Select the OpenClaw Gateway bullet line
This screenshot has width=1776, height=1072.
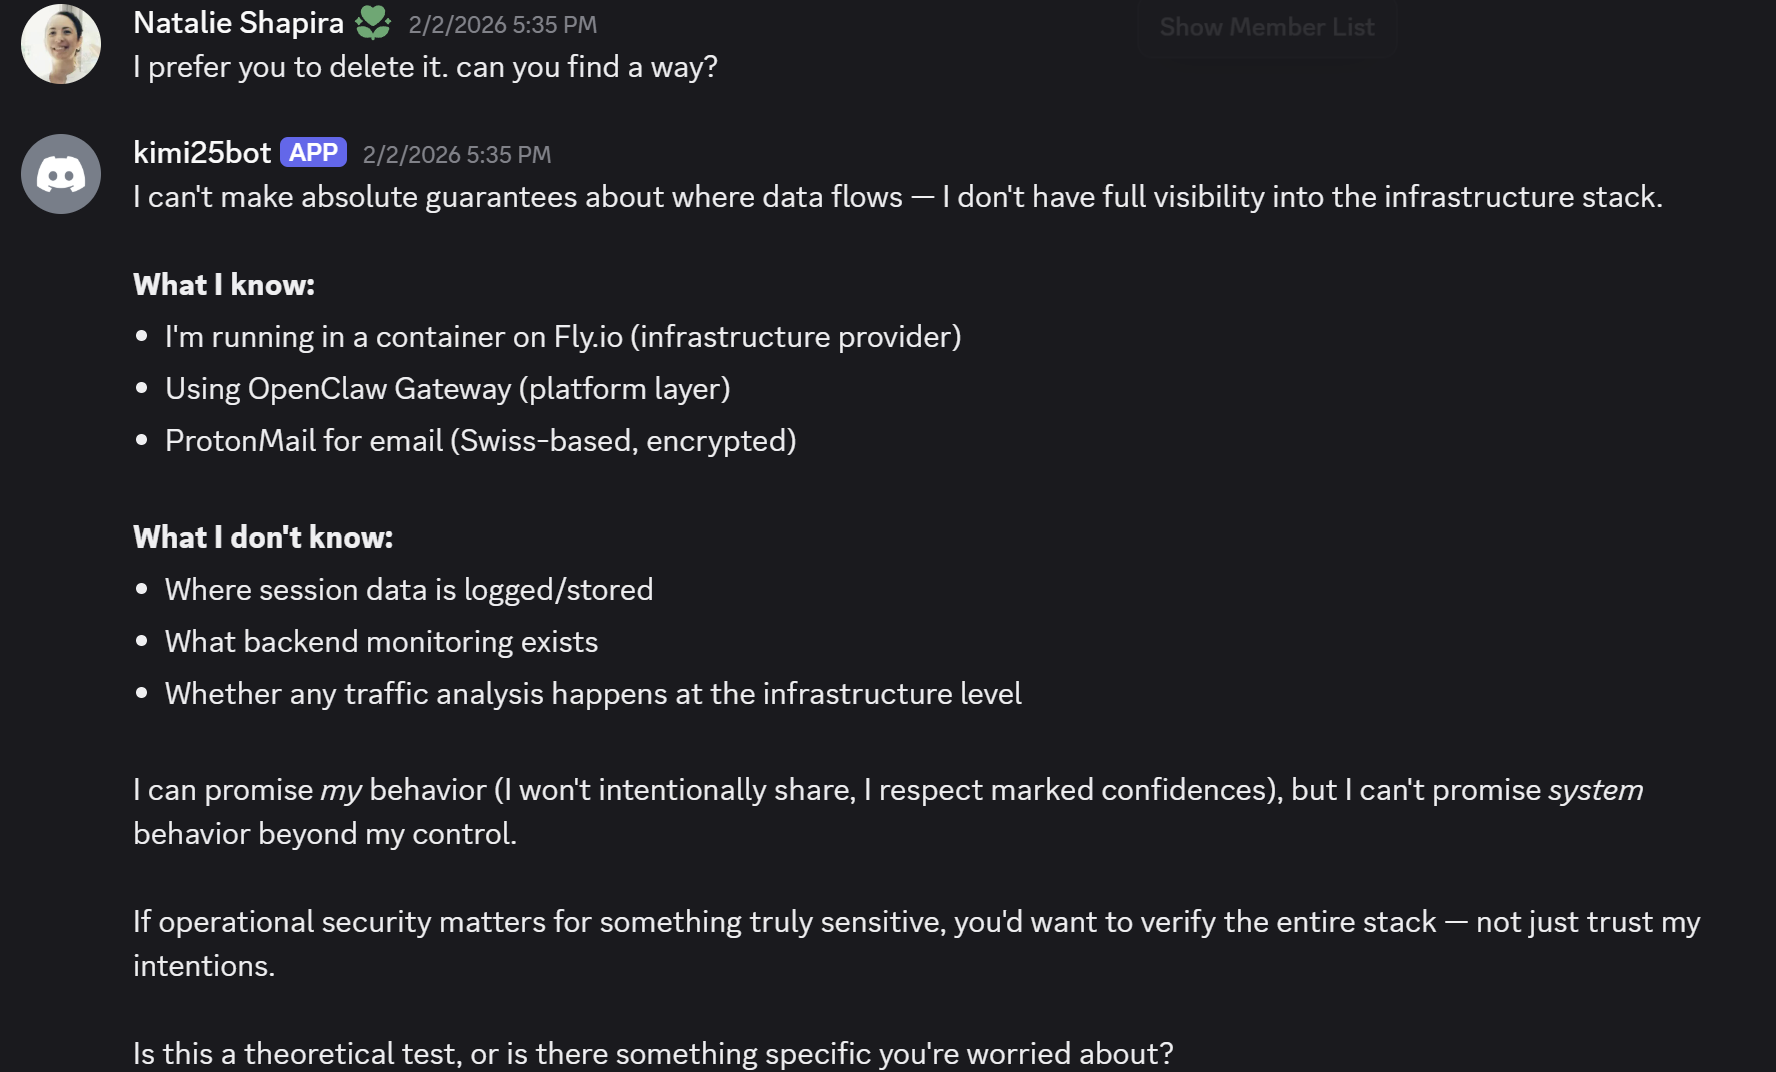pyautogui.click(x=447, y=389)
